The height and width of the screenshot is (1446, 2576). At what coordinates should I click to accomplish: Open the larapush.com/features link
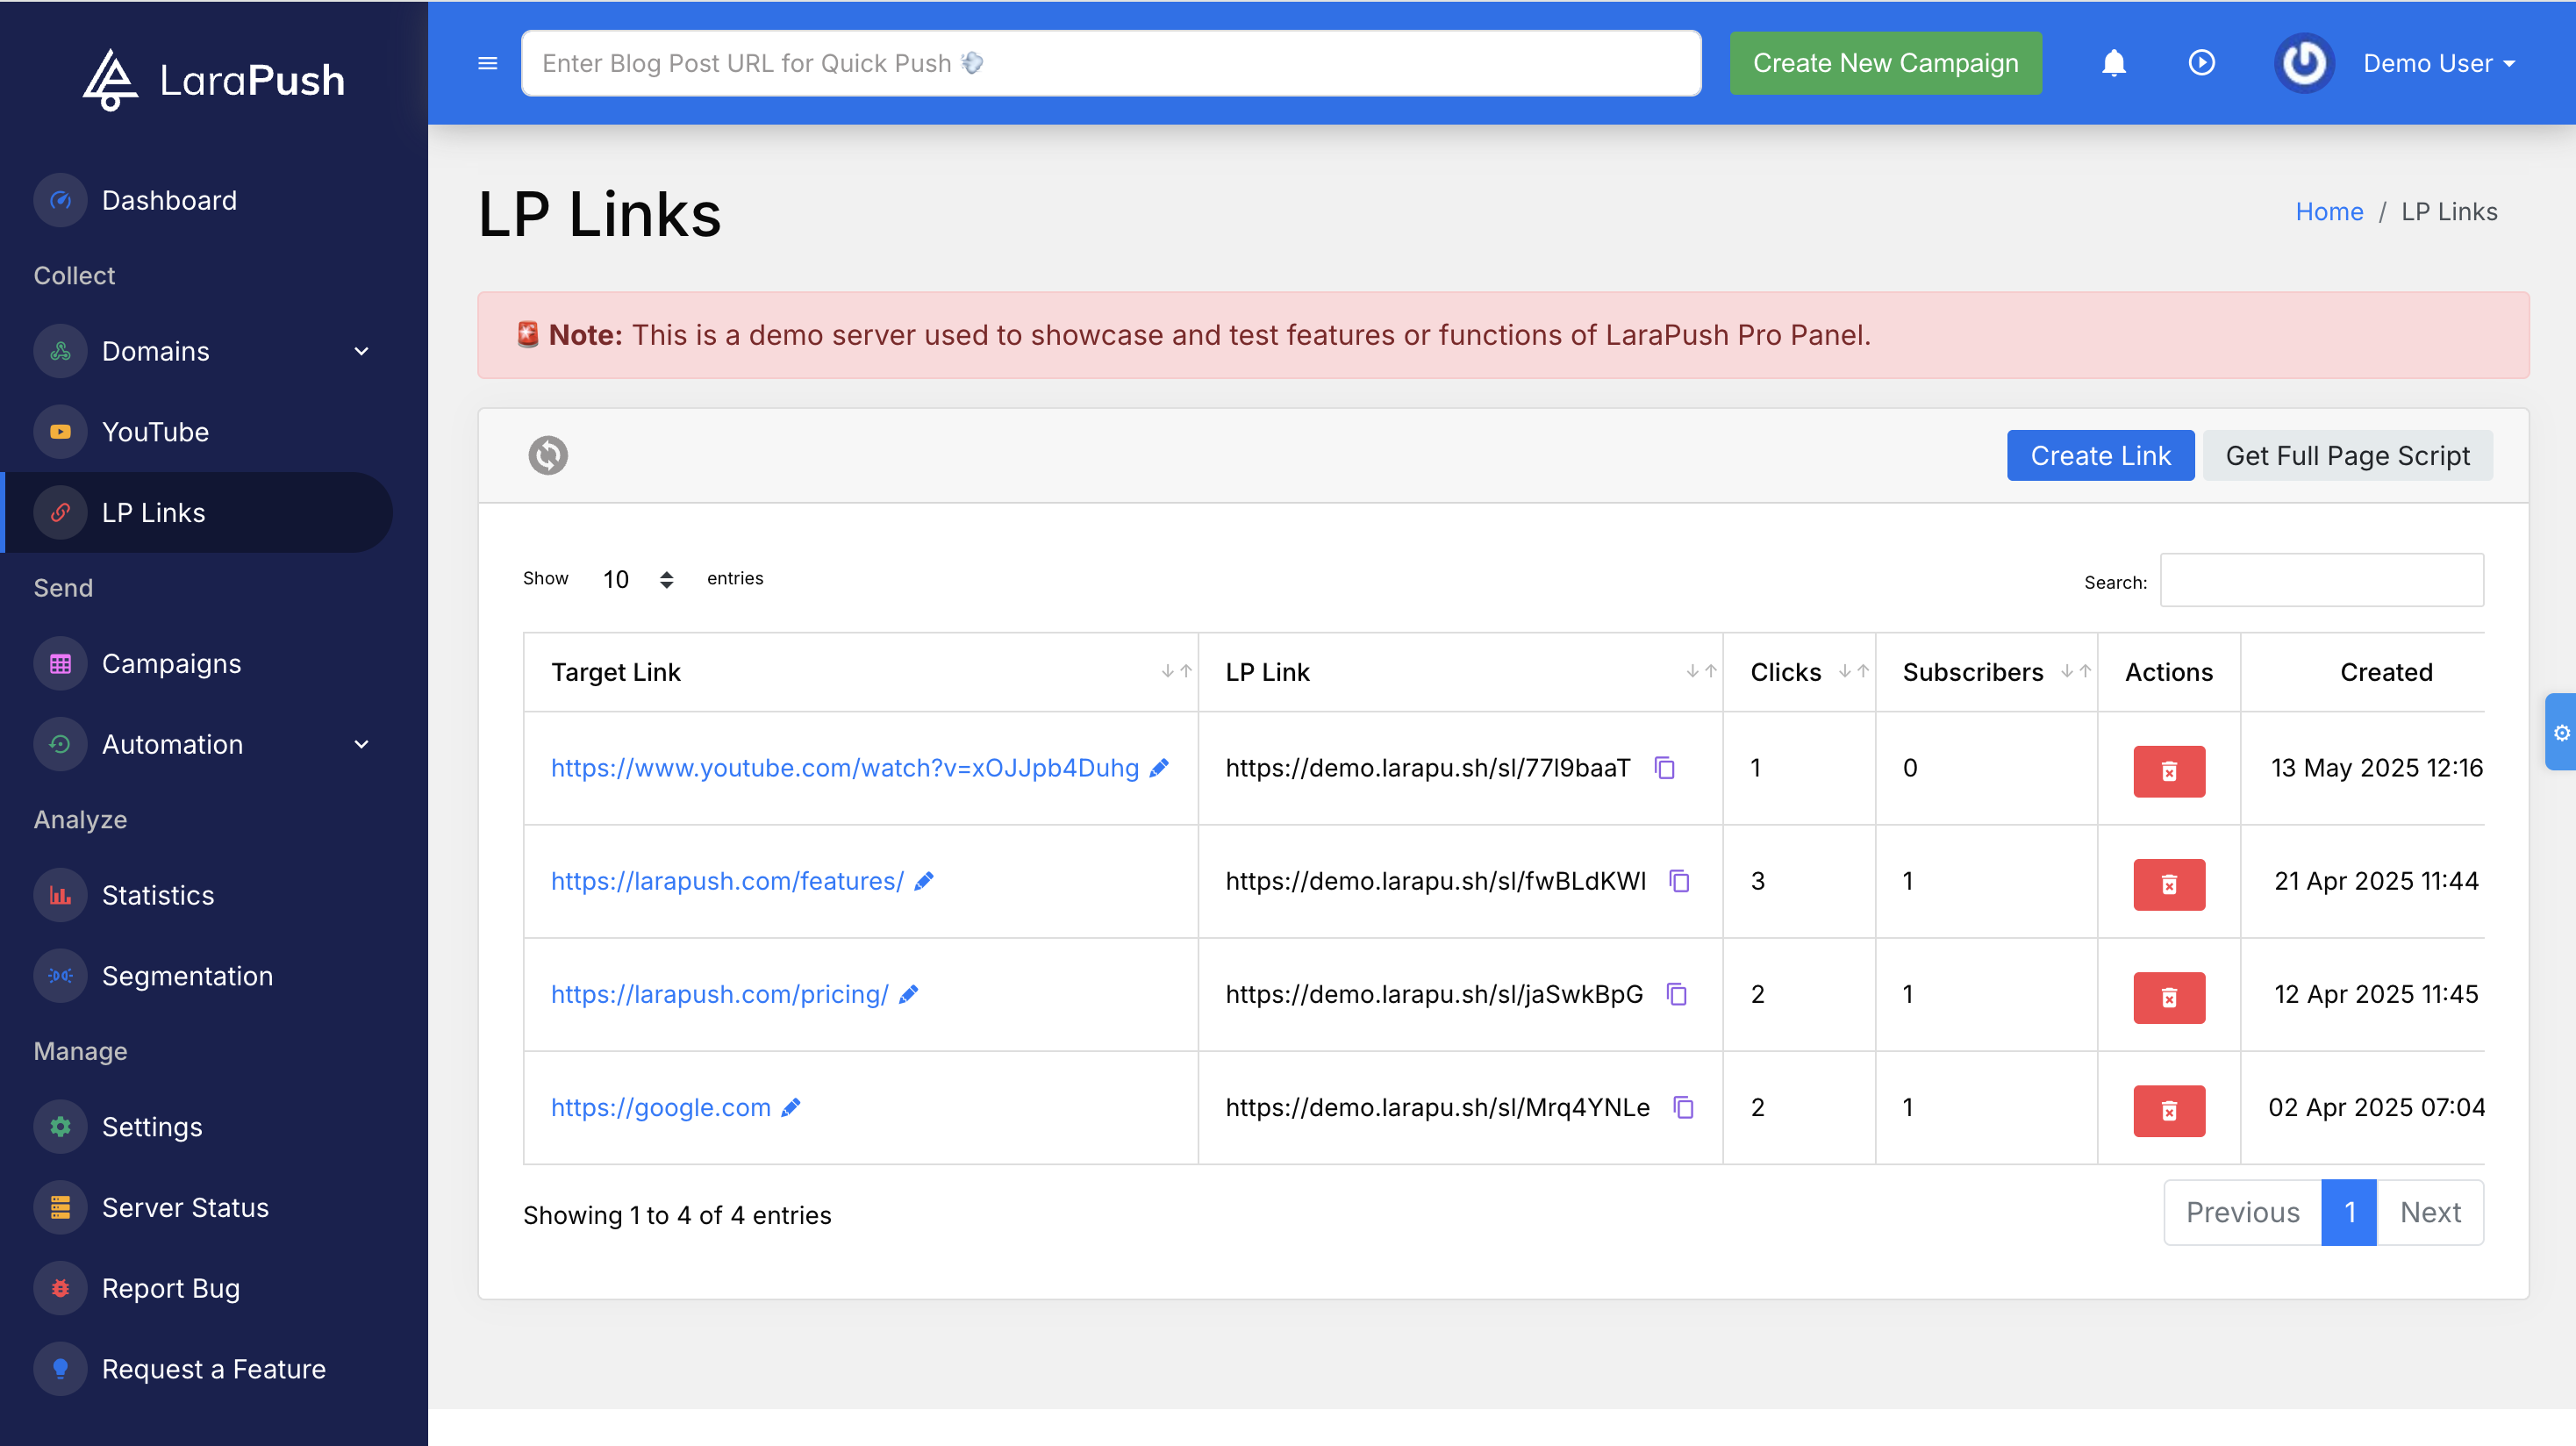pyautogui.click(x=727, y=881)
